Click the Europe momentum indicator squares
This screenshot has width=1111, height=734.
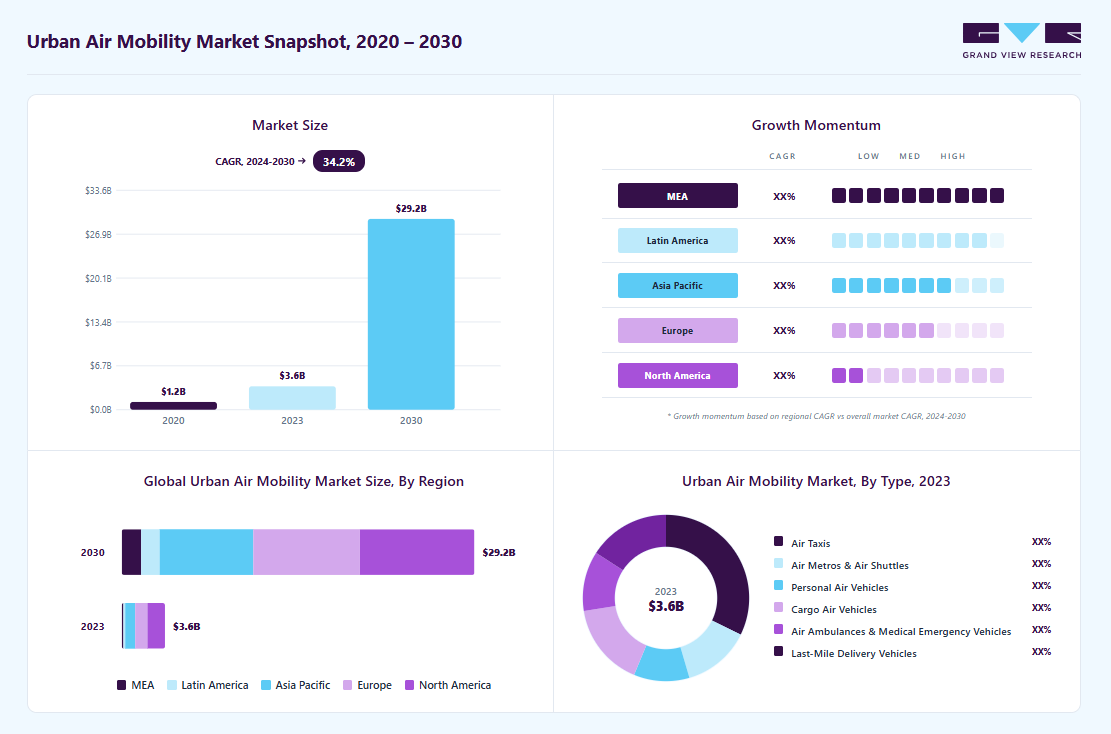pyautogui.click(x=918, y=330)
